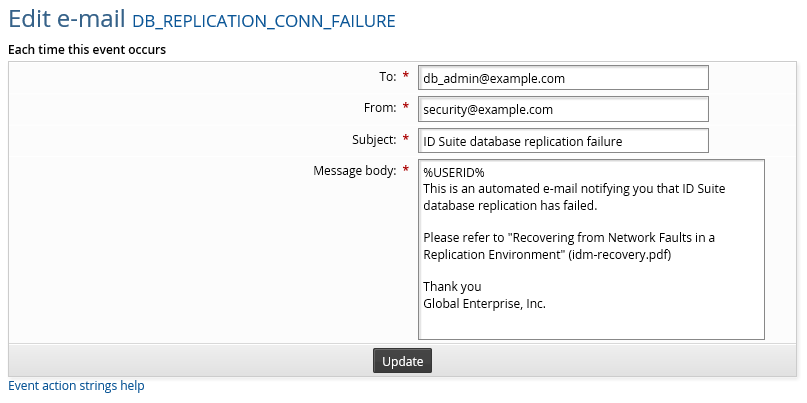The image size is (807, 403).
Task: Click the "Message body:" field label
Action: point(355,170)
